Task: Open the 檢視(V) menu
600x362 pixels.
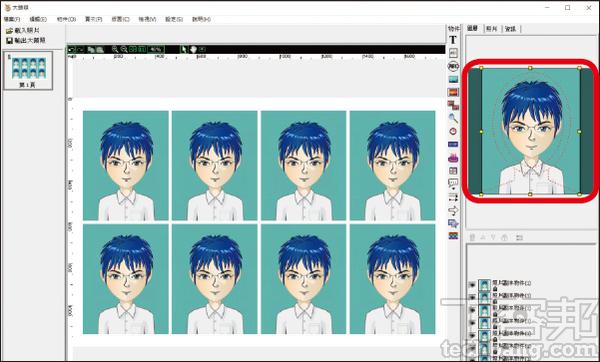Action: click(147, 19)
